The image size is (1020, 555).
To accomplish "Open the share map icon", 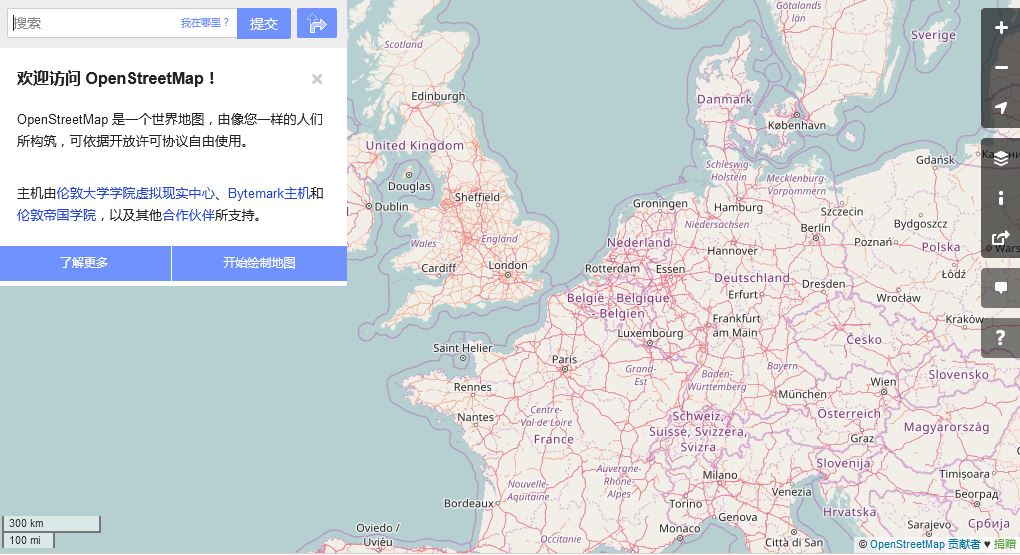I will [1000, 238].
